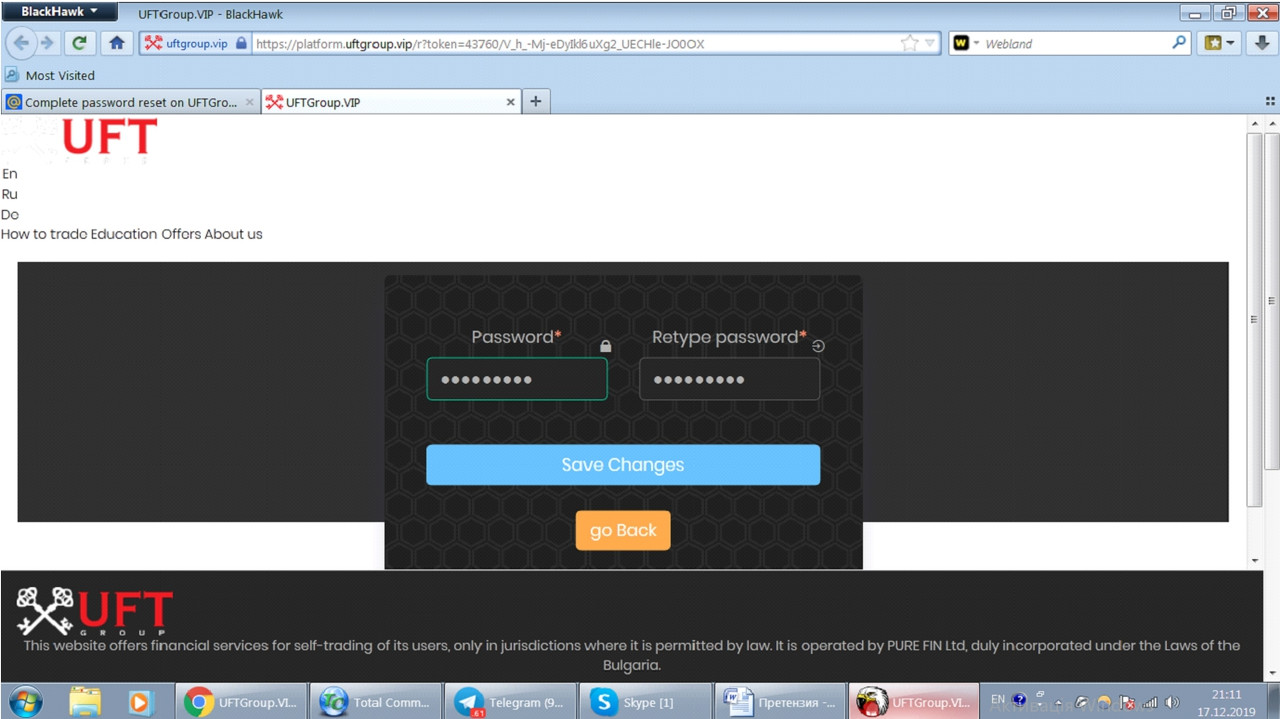Click the EN language indicator in tray

pos(997,699)
